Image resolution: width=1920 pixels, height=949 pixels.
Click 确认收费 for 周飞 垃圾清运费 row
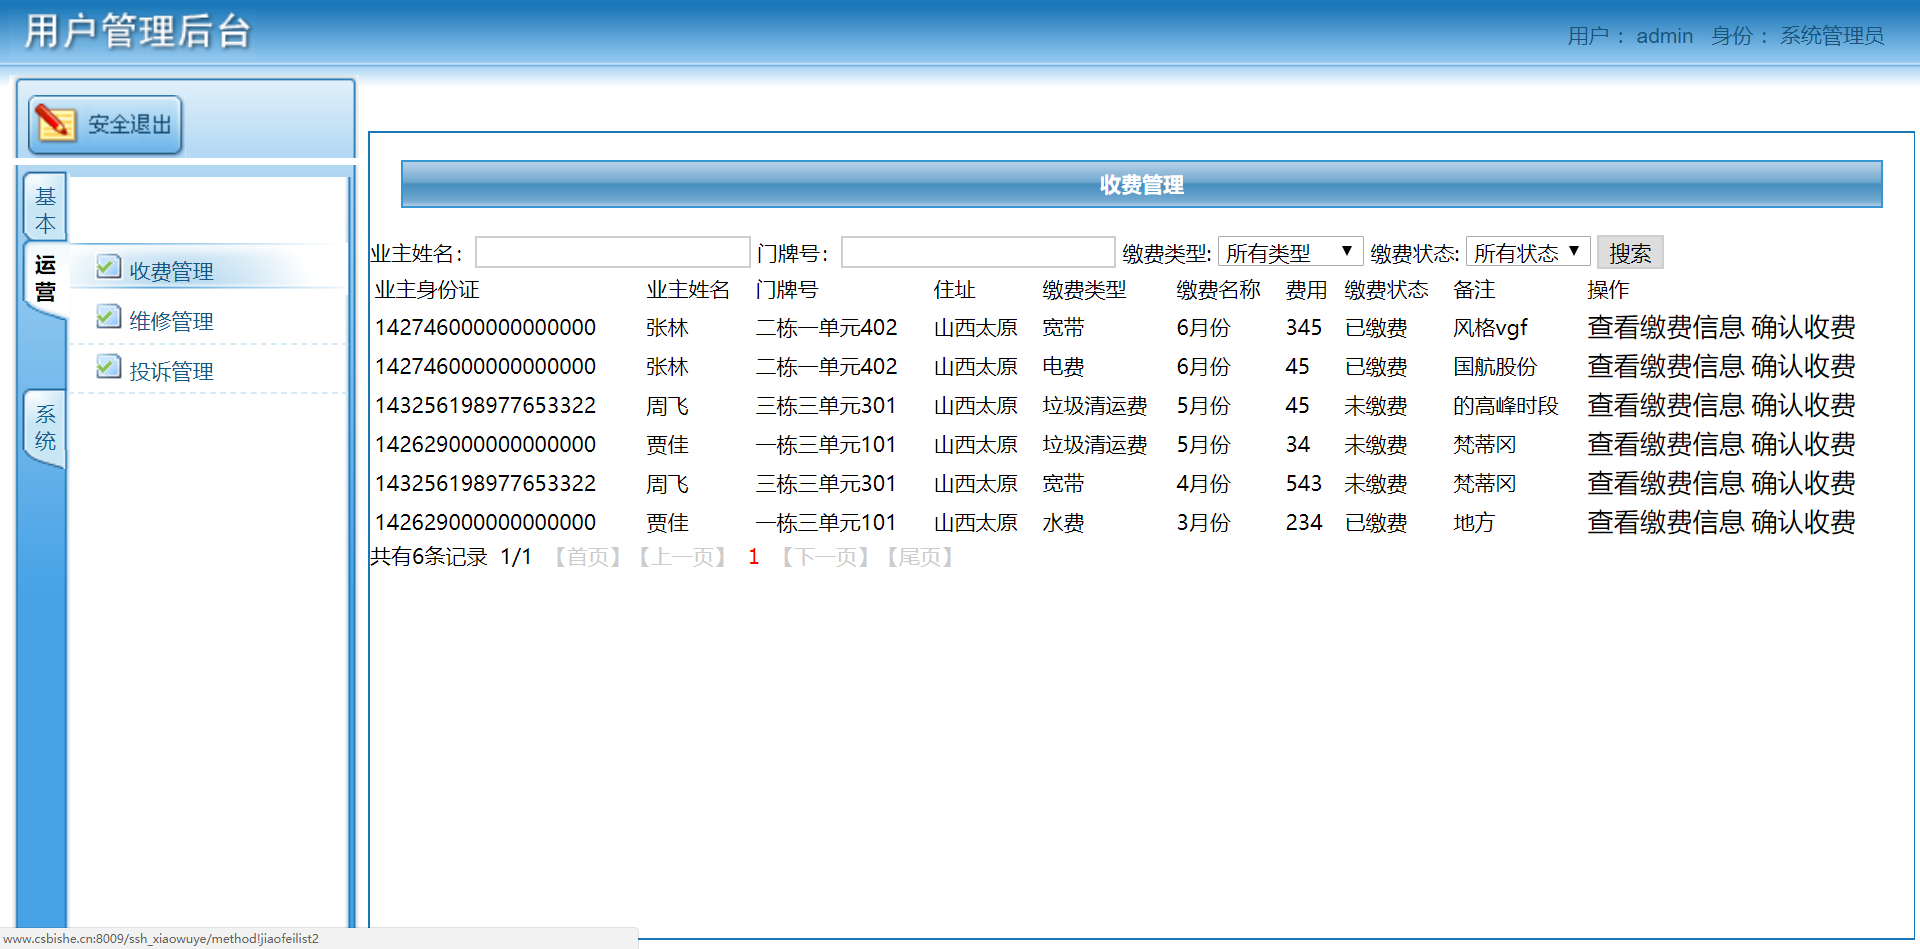point(1803,405)
